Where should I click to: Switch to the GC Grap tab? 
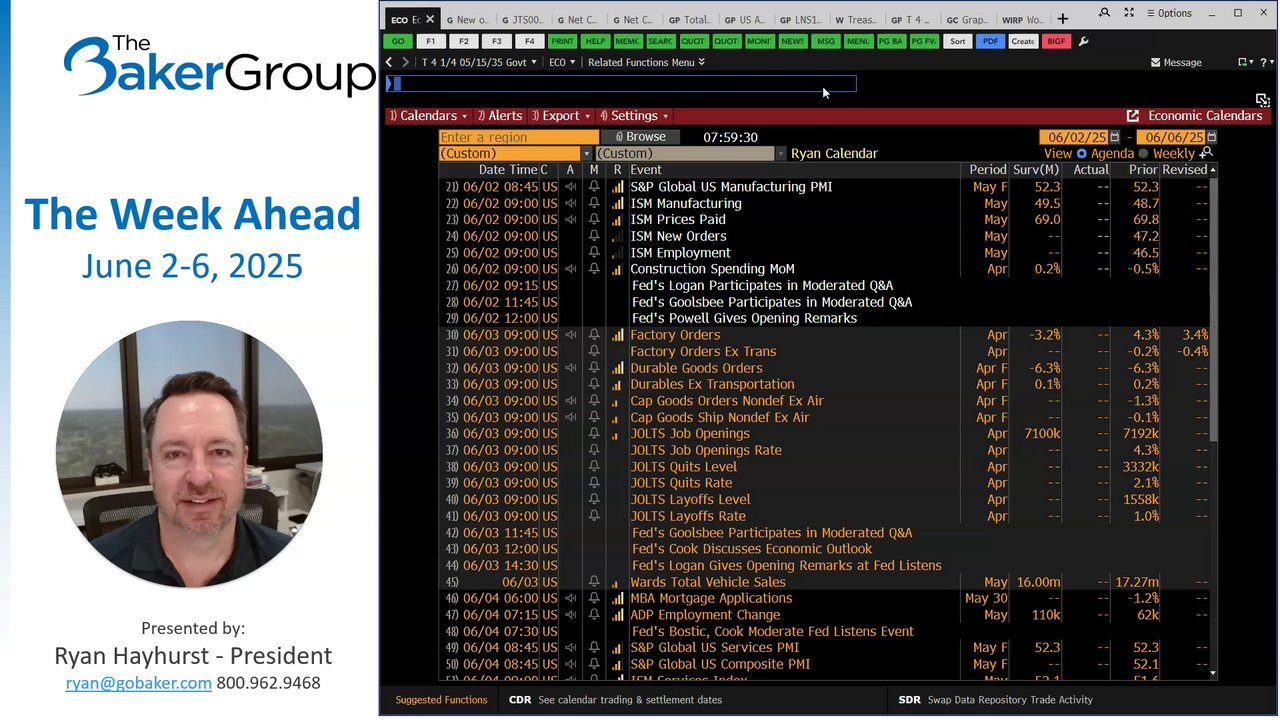click(x=967, y=19)
